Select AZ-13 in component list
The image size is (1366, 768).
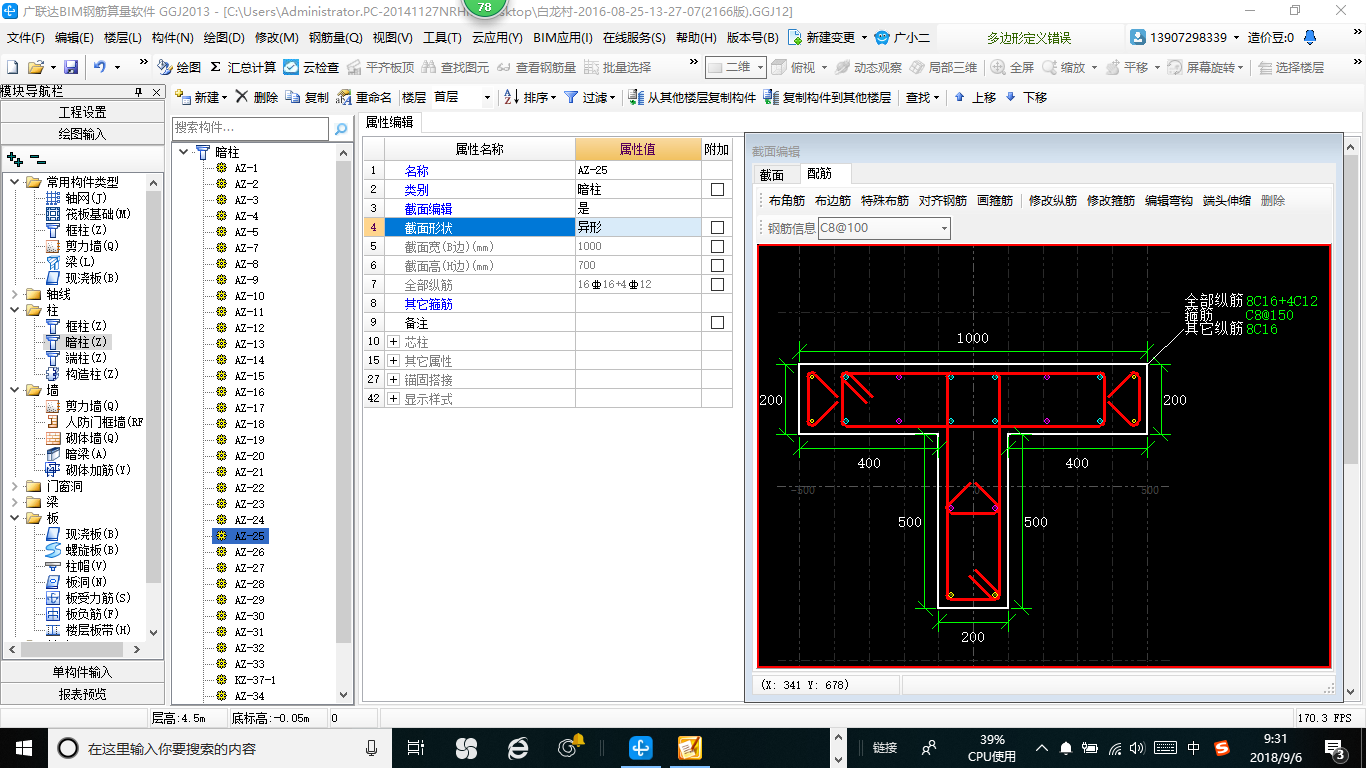(250, 344)
